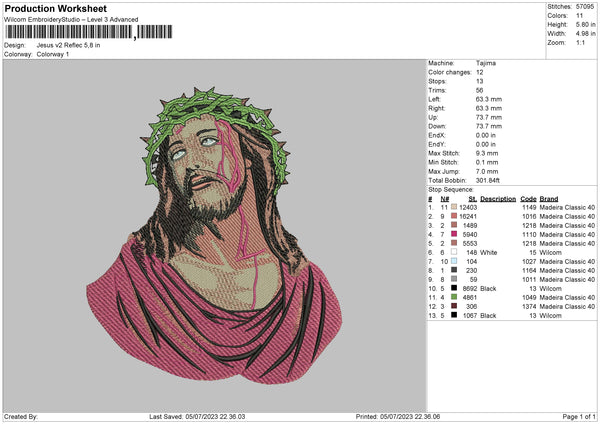The height and width of the screenshot is (424, 600).
Task: Click the Max Jump value '7.0 mm'
Action: click(x=487, y=171)
